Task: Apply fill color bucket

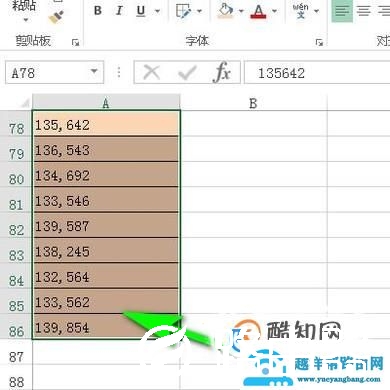Action: tap(226, 11)
